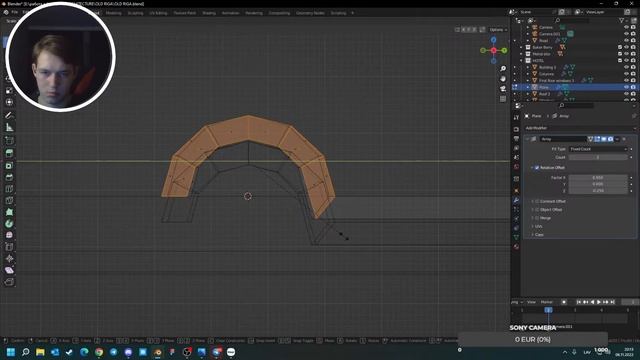Select the Shear tool
The image size is (640, 360).
[x=9, y=270]
